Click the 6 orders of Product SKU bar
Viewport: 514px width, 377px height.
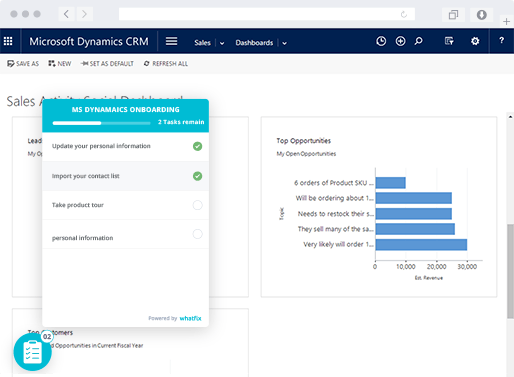390,183
